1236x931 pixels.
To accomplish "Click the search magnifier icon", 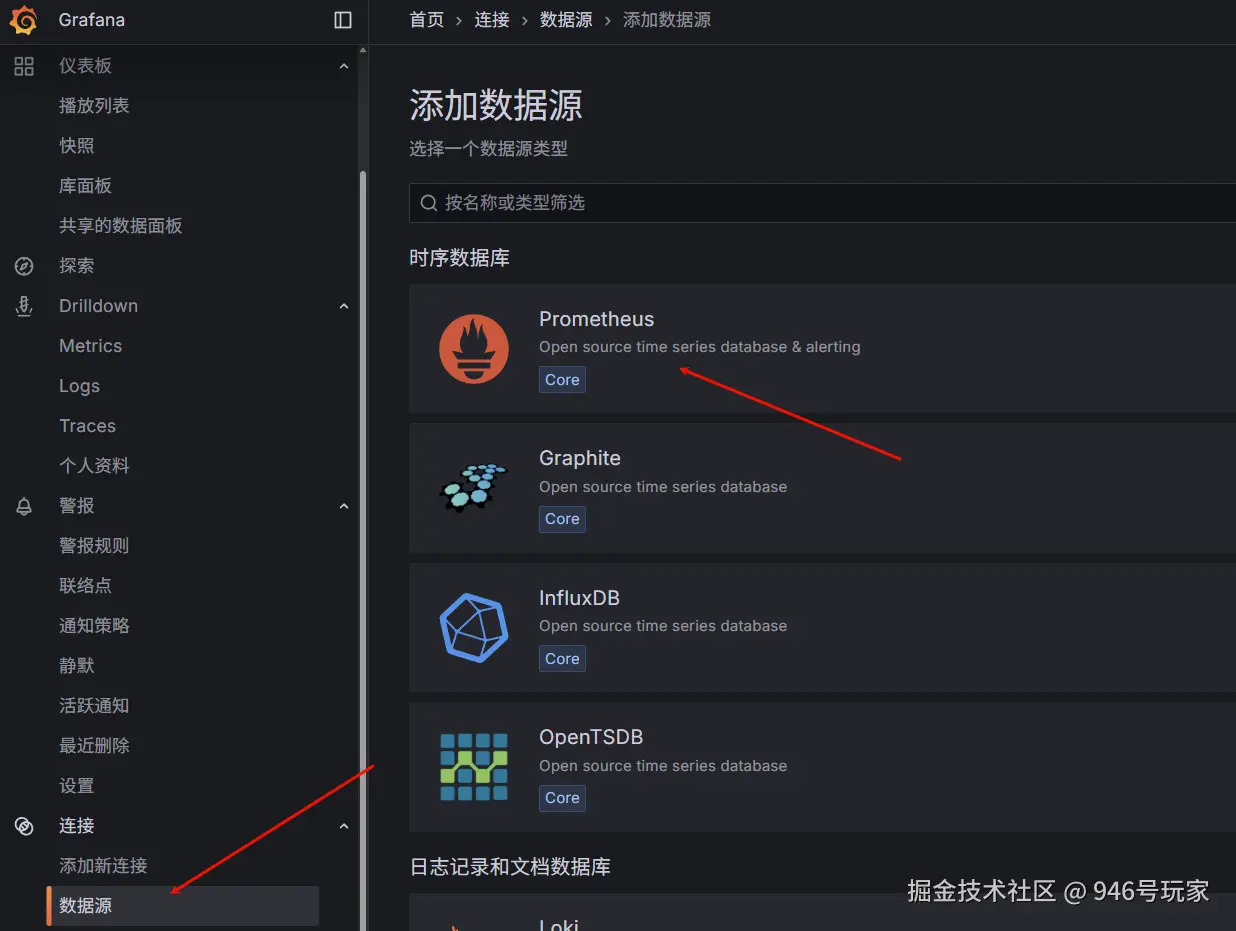I will click(429, 203).
